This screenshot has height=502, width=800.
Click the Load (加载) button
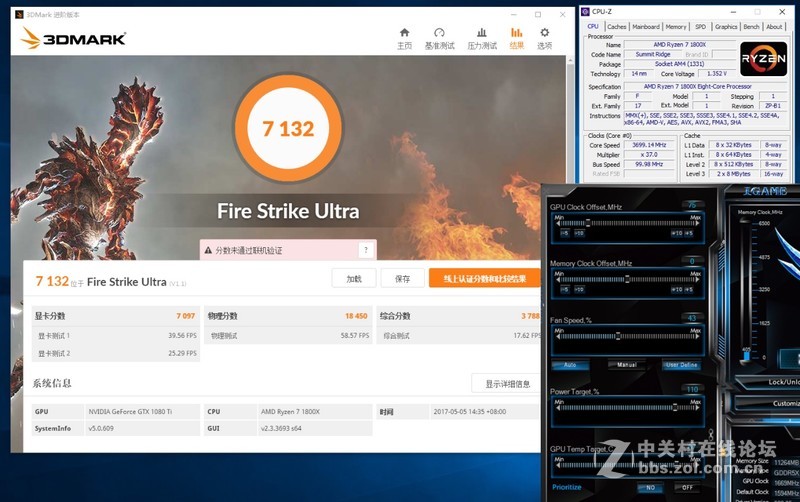click(x=354, y=279)
